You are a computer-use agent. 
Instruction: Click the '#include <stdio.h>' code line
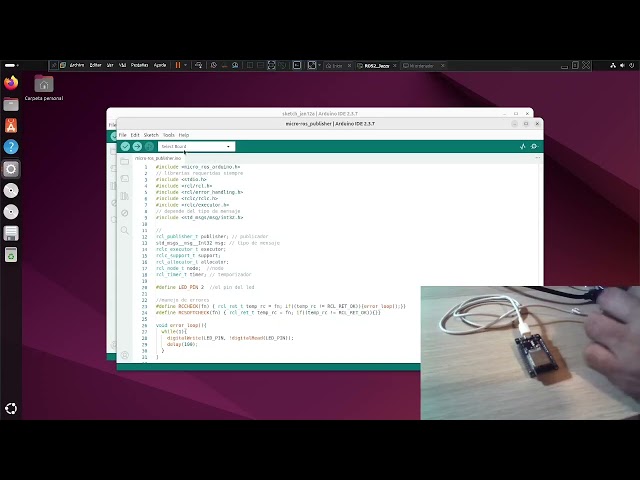tap(181, 179)
